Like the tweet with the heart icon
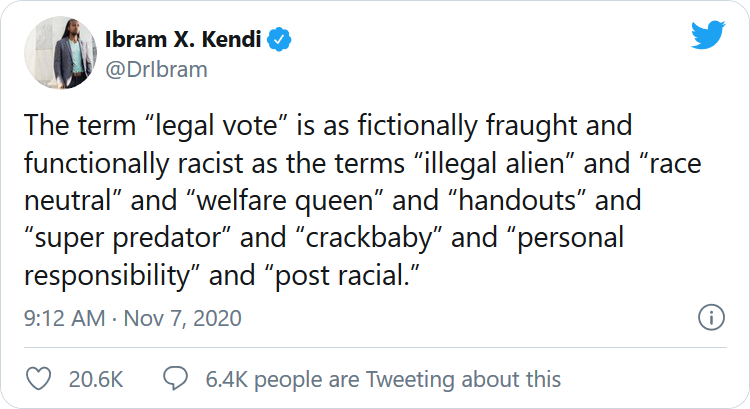Image resolution: width=750 pixels, height=409 pixels. pyautogui.click(x=38, y=379)
